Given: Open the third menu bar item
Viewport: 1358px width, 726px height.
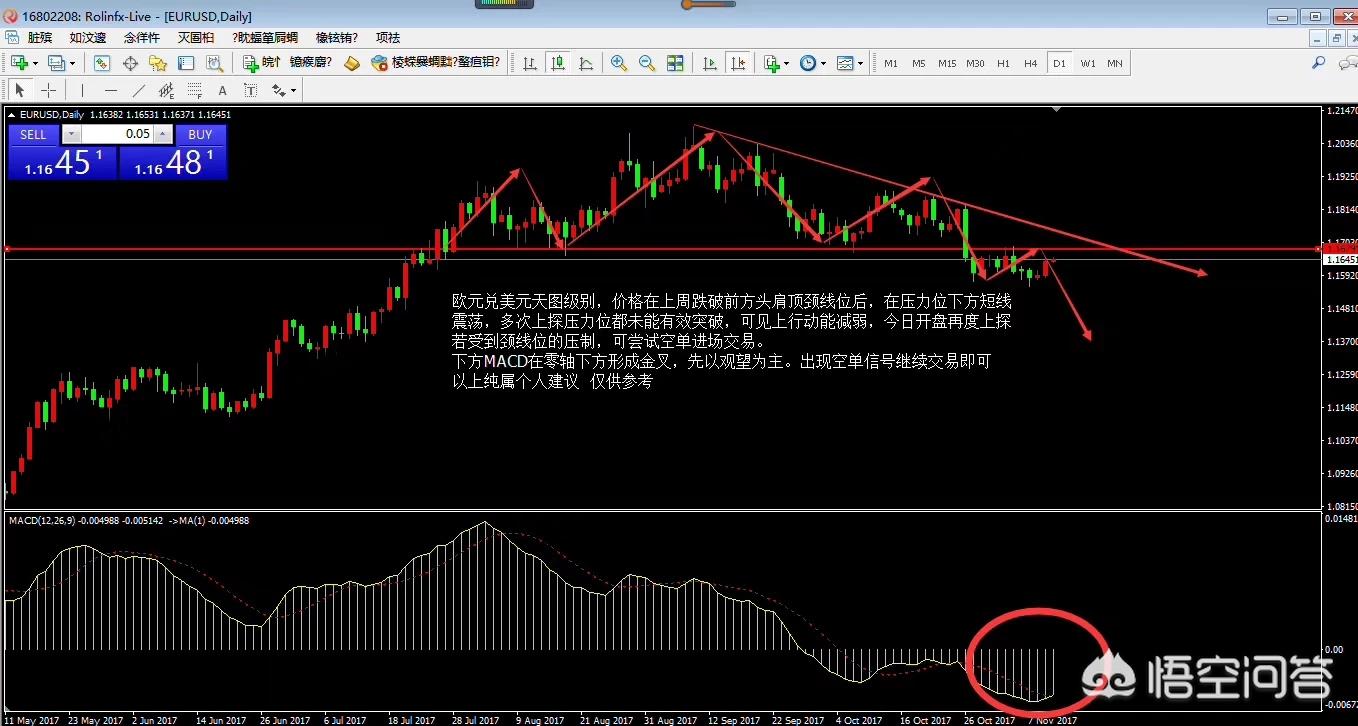Looking at the screenshot, I should pyautogui.click(x=142, y=37).
